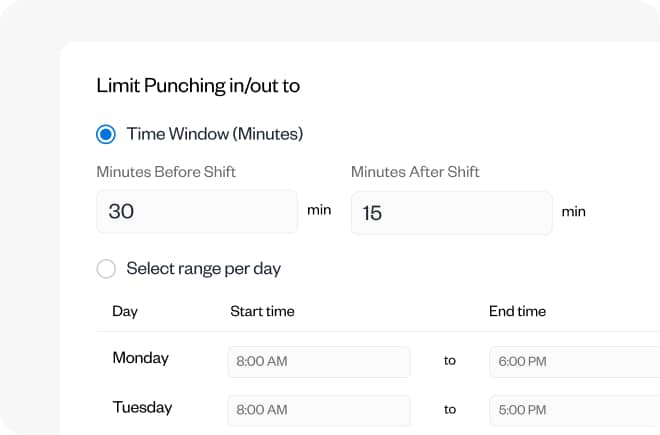Click the 'Start time' column header
This screenshot has height=435, width=660.
[262, 311]
